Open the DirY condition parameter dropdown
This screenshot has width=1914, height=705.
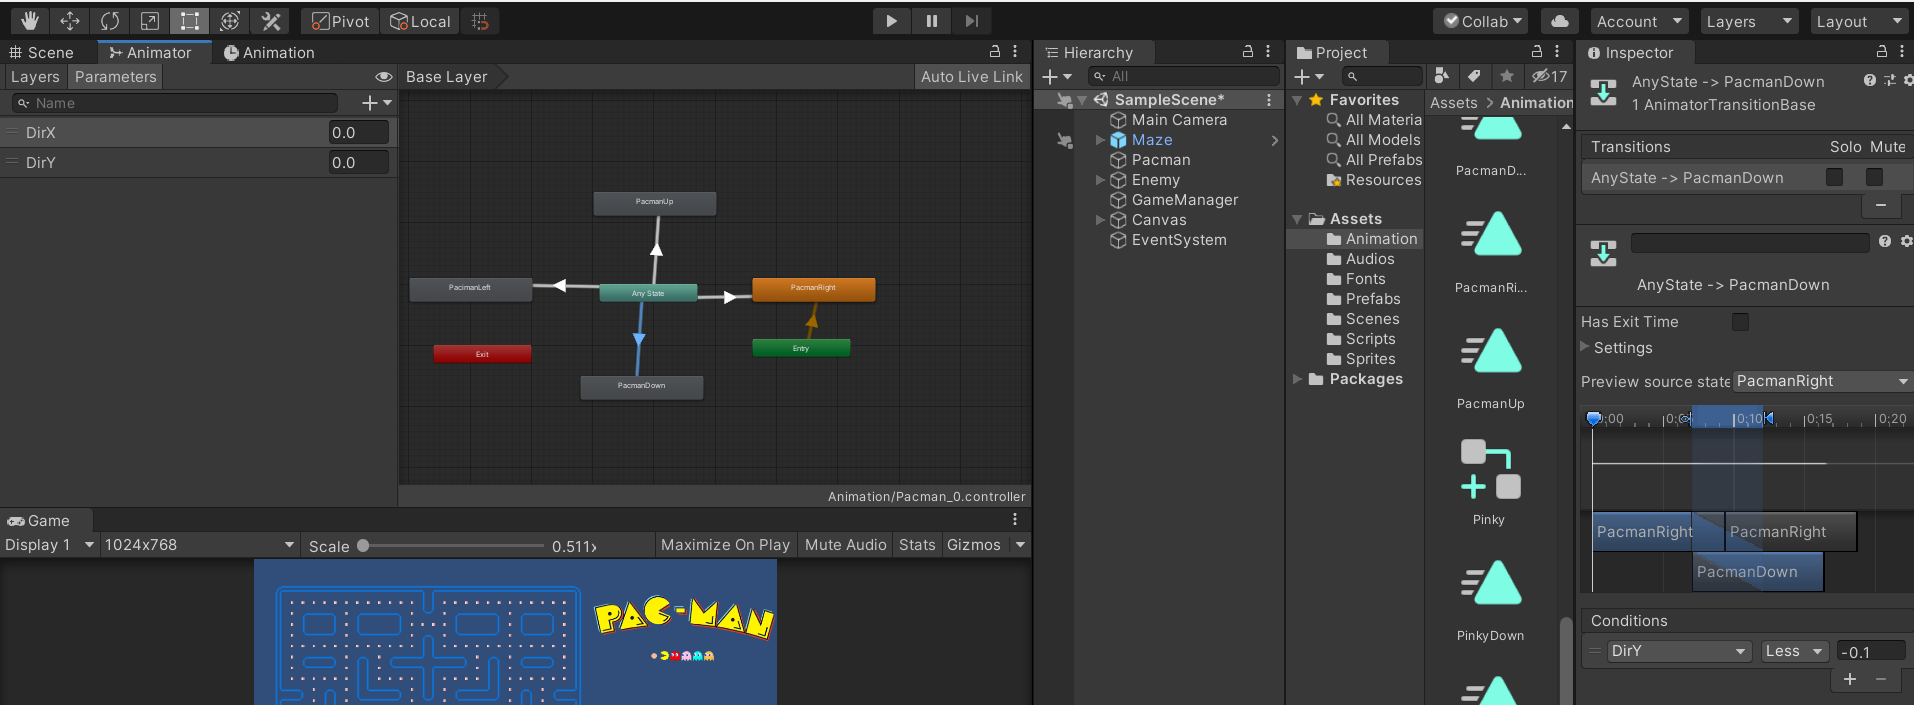tap(1678, 651)
